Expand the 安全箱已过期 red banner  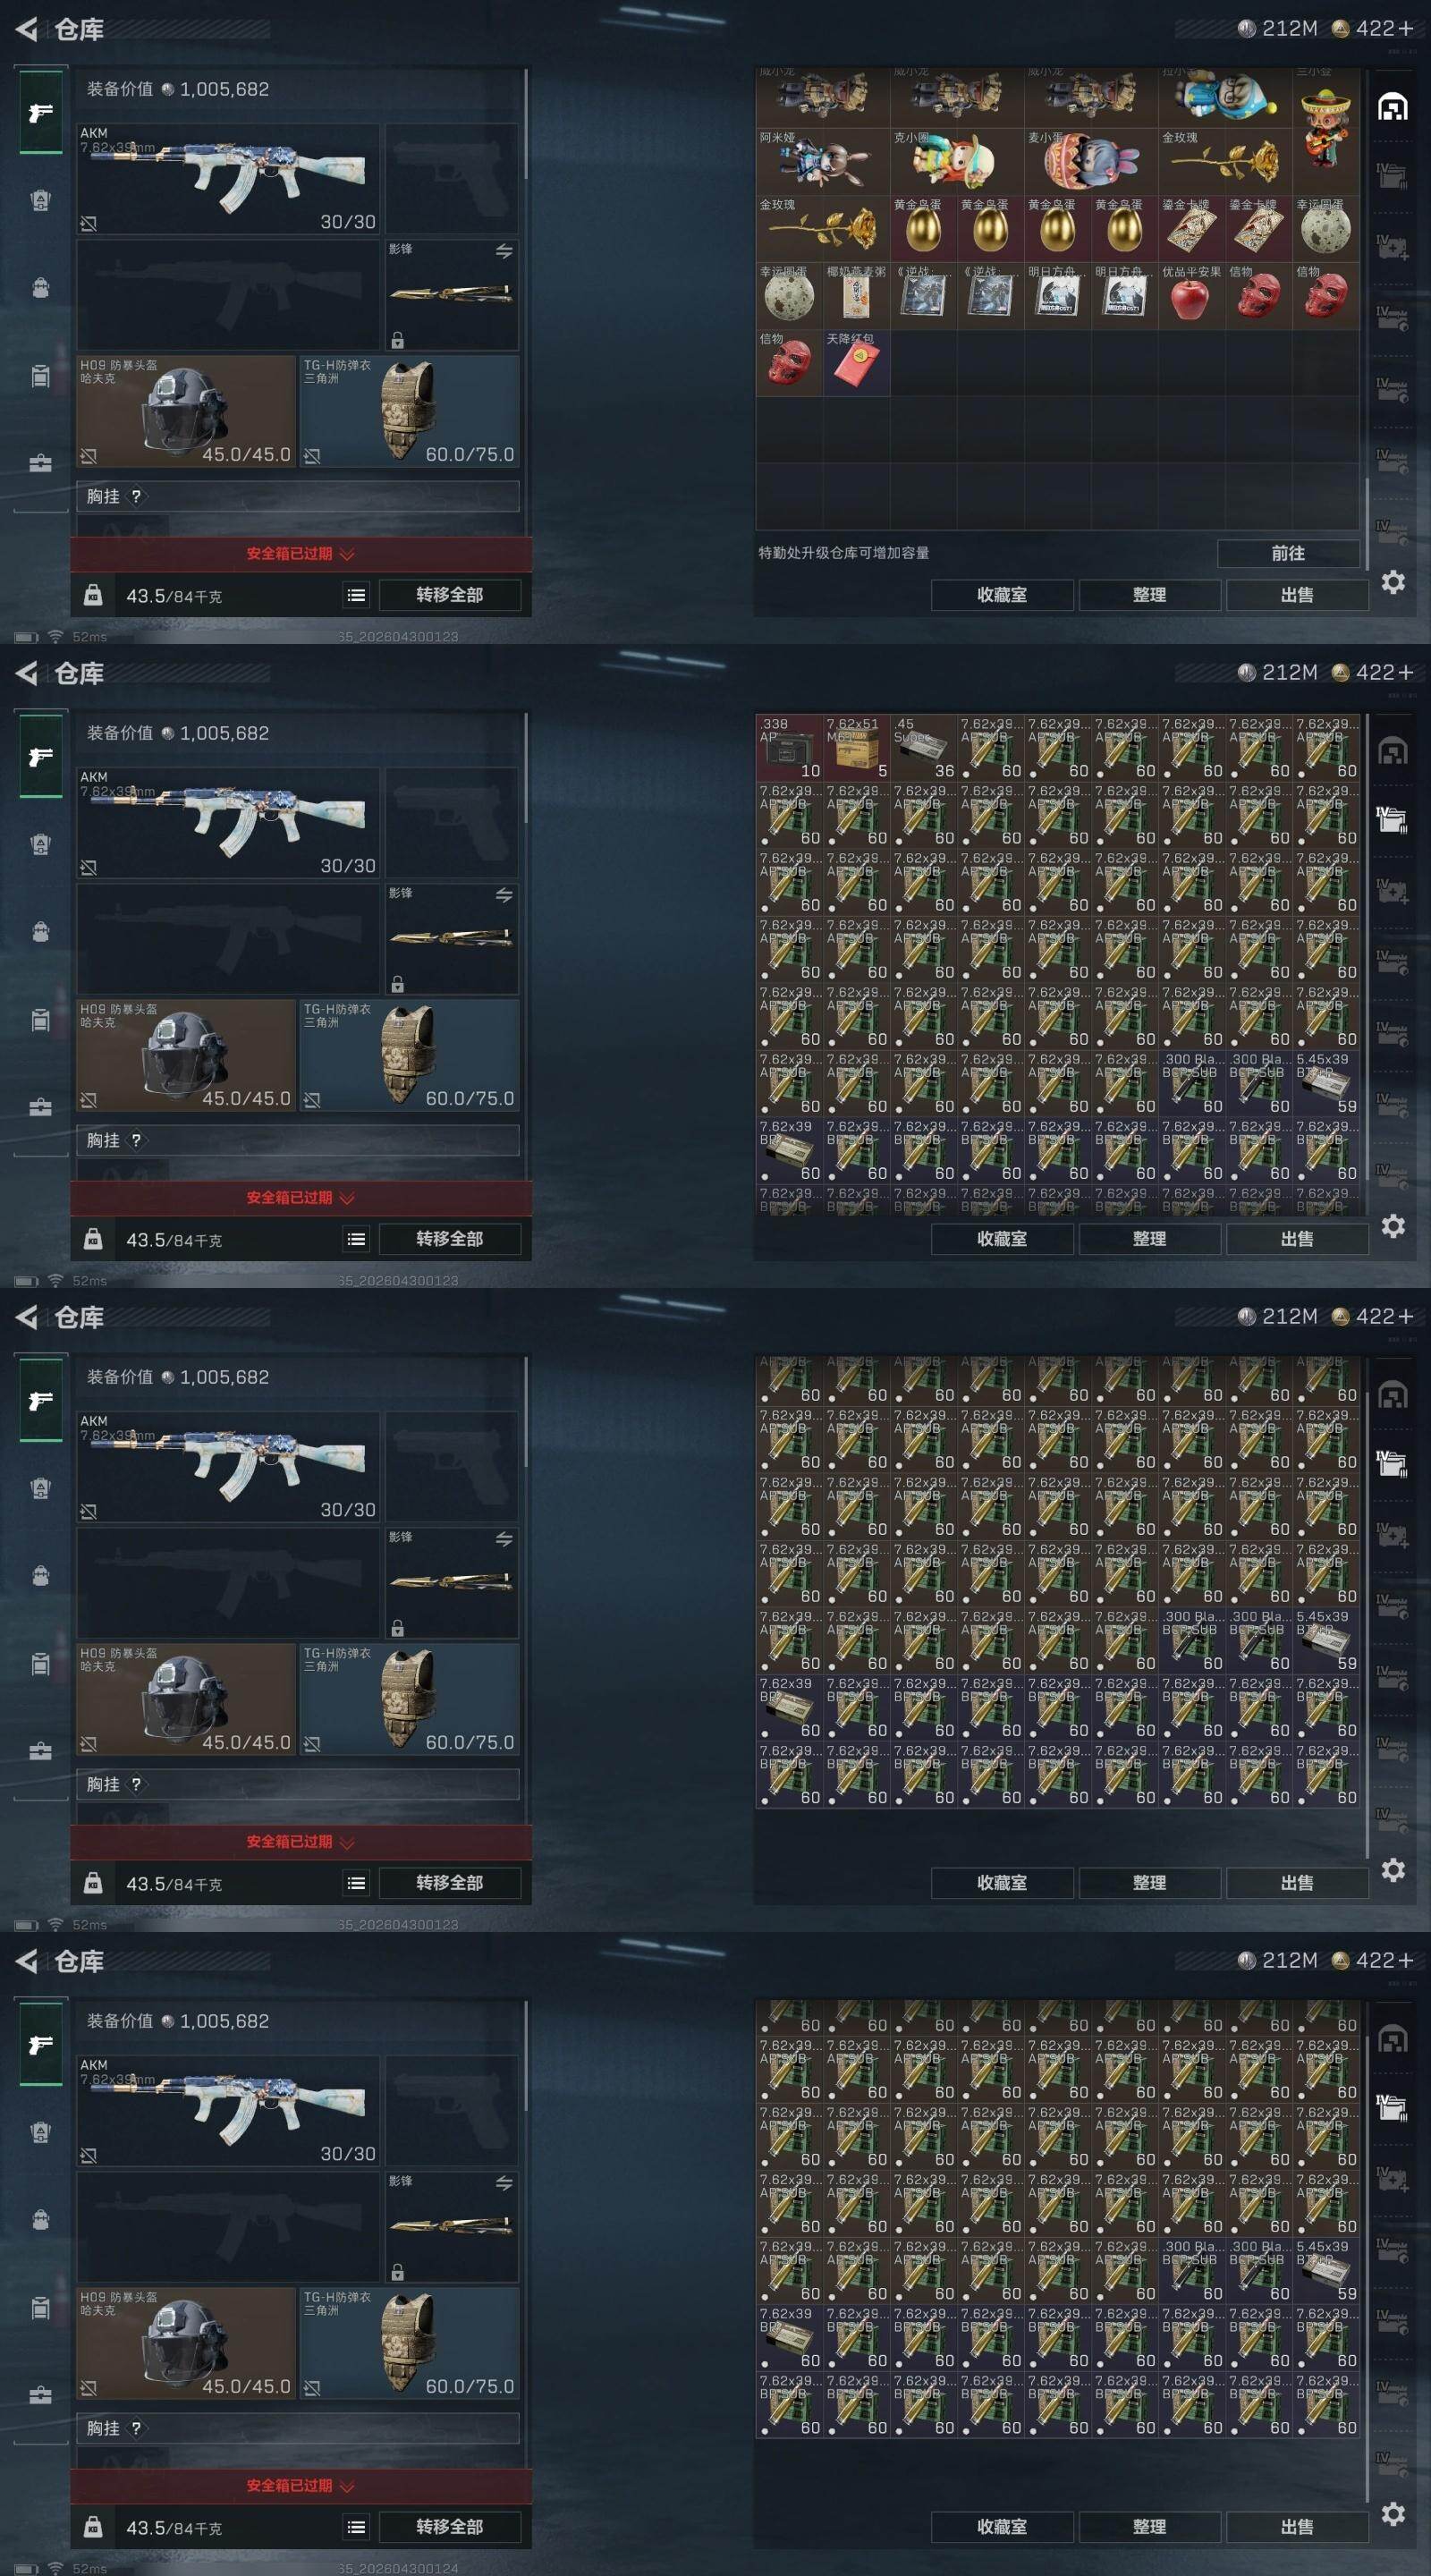click(x=300, y=554)
